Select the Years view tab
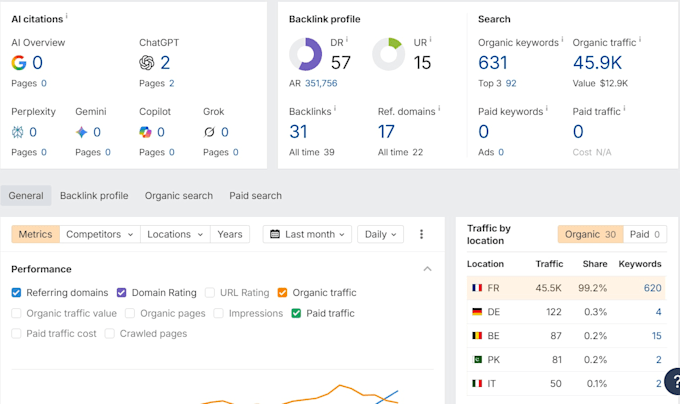 tap(230, 234)
